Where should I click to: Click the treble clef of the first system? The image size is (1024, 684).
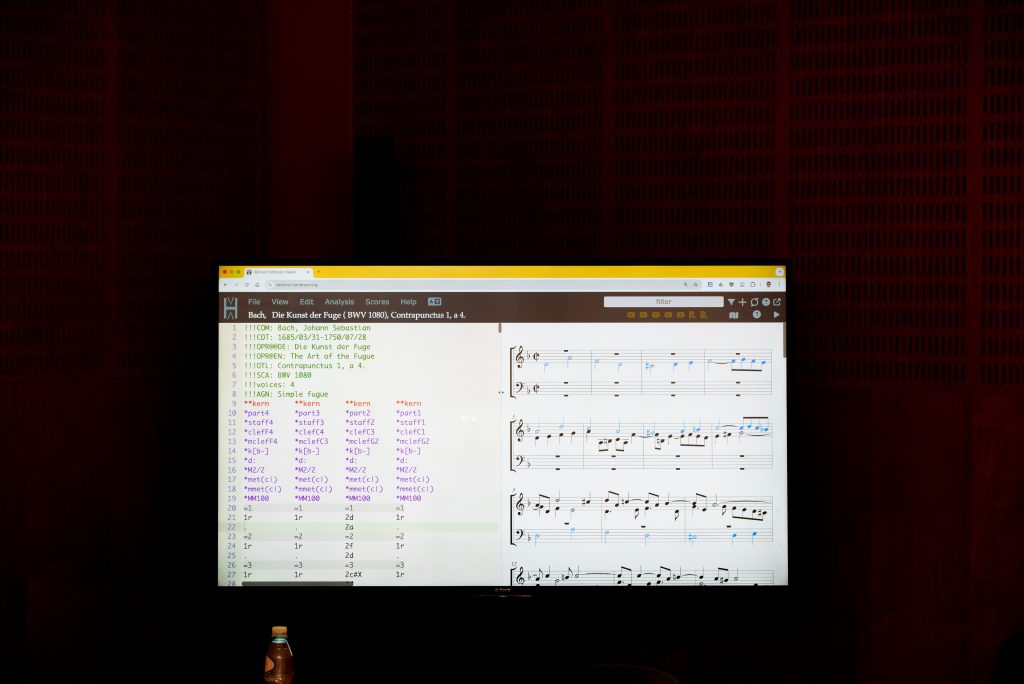(520, 357)
